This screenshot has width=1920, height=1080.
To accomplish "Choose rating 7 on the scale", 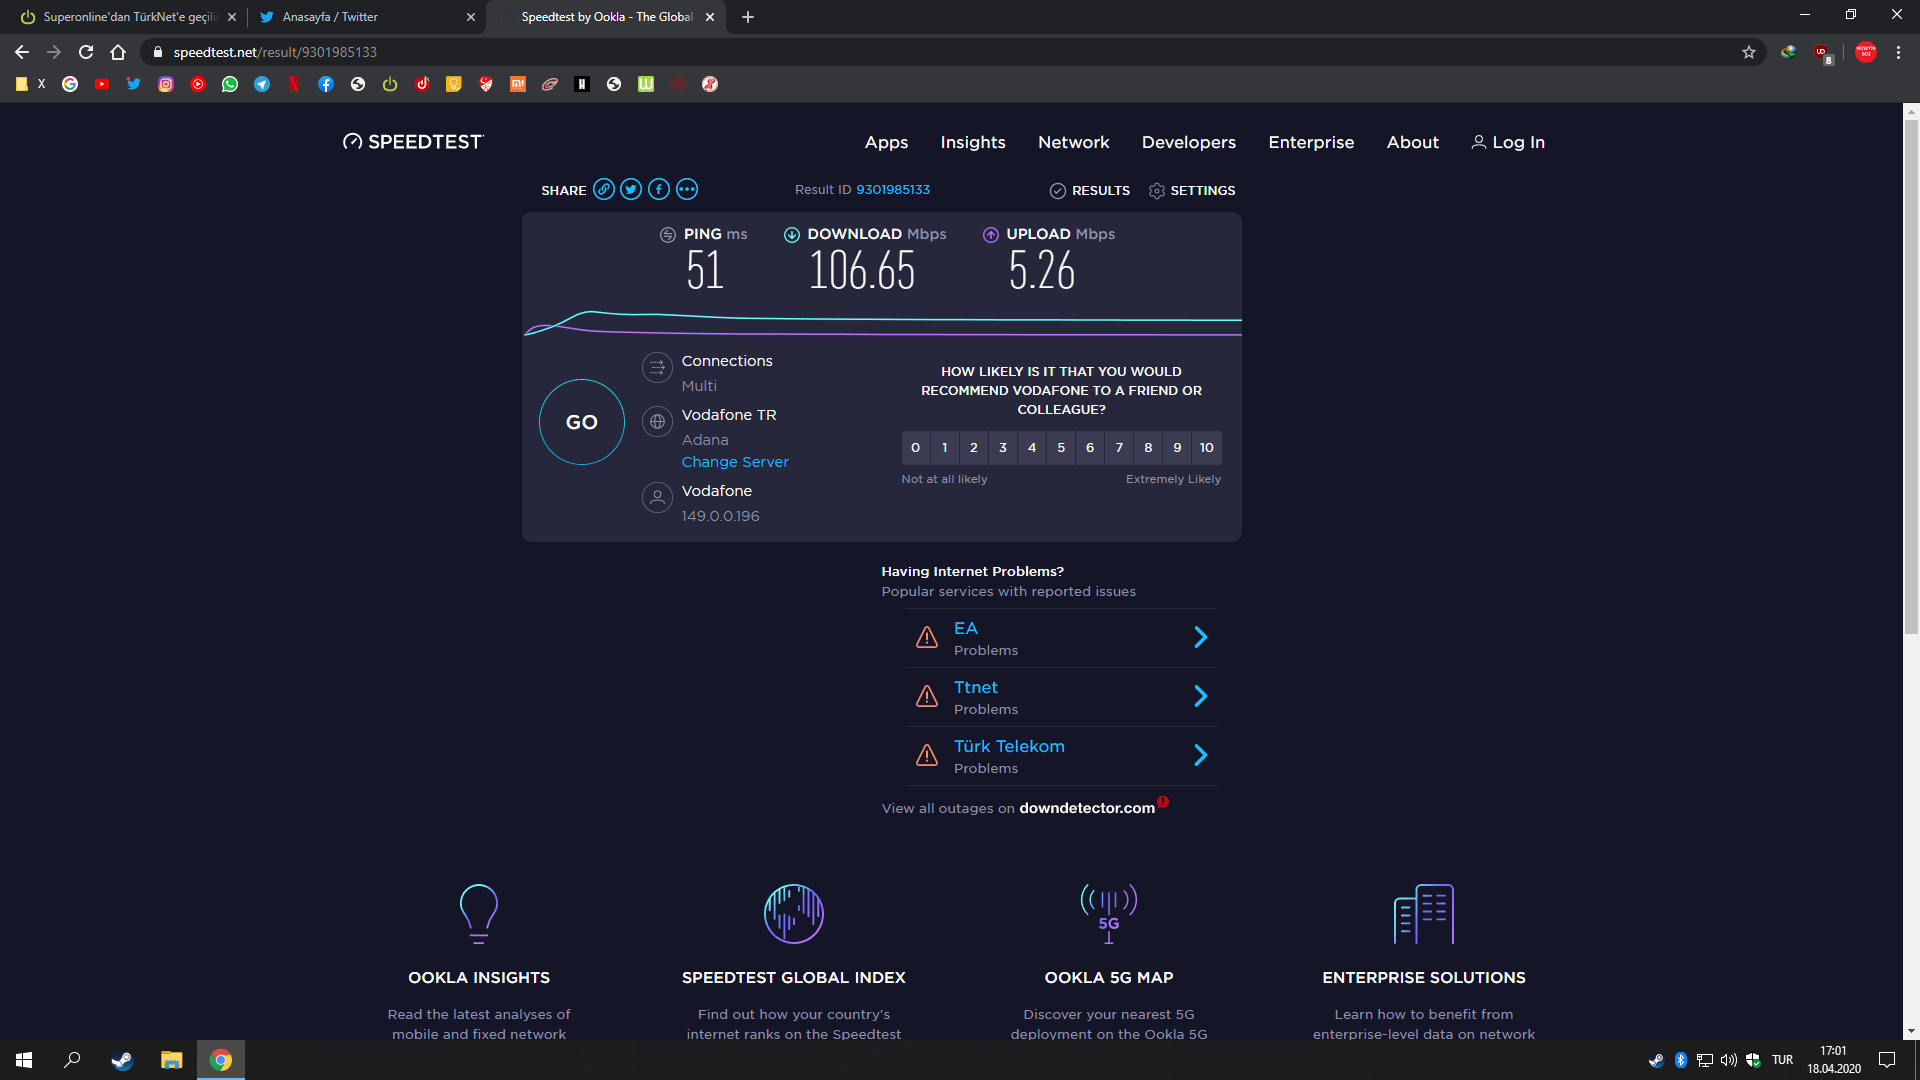I will [x=1119, y=448].
